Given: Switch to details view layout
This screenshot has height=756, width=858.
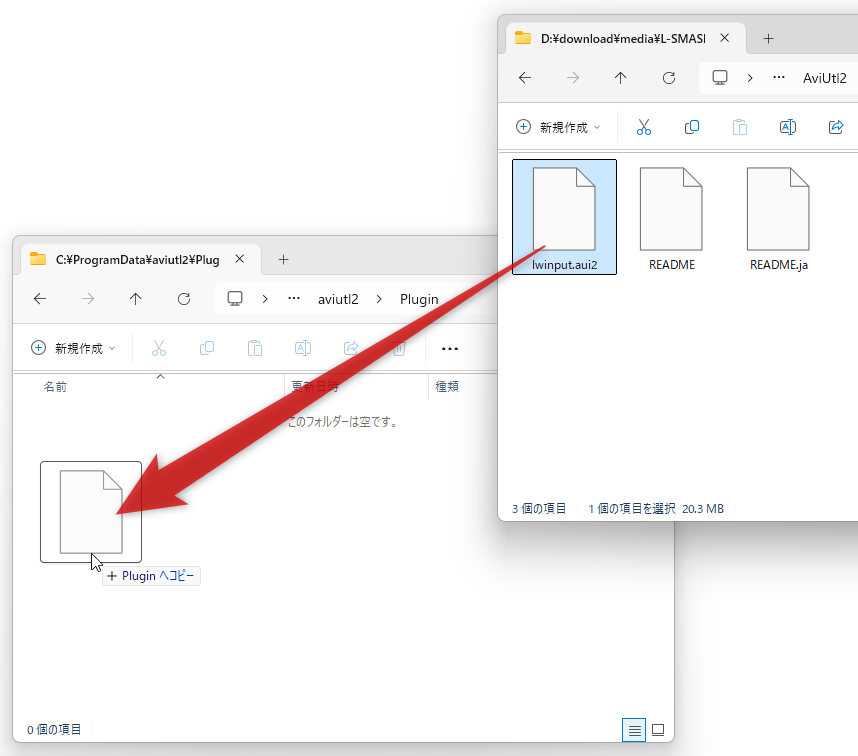Looking at the screenshot, I should point(634,730).
